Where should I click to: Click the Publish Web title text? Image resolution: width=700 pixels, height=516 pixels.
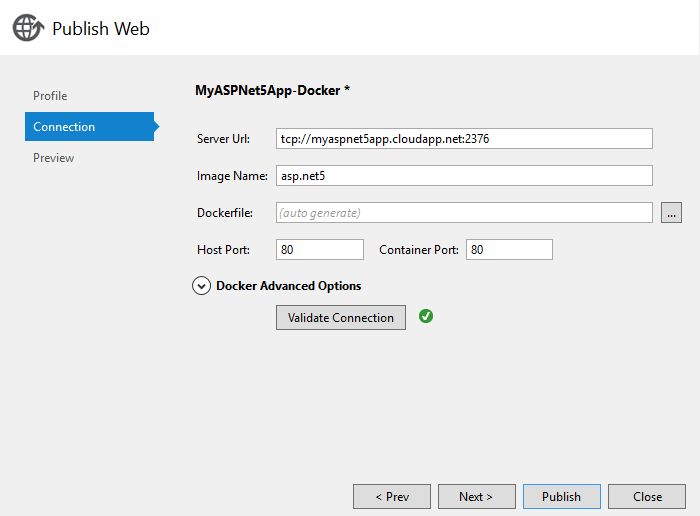click(101, 29)
